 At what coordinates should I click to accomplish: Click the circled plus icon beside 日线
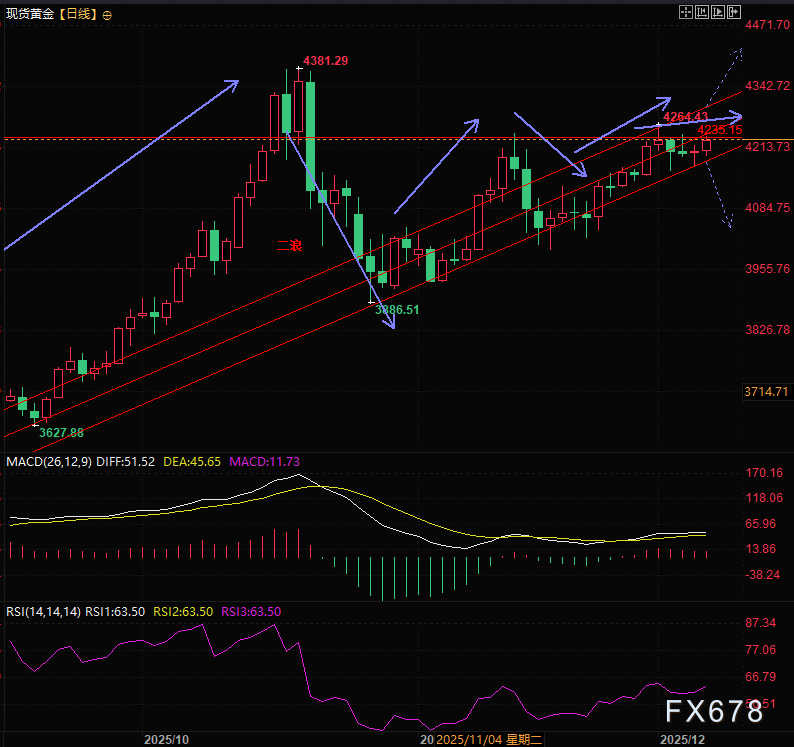pyautogui.click(x=107, y=15)
